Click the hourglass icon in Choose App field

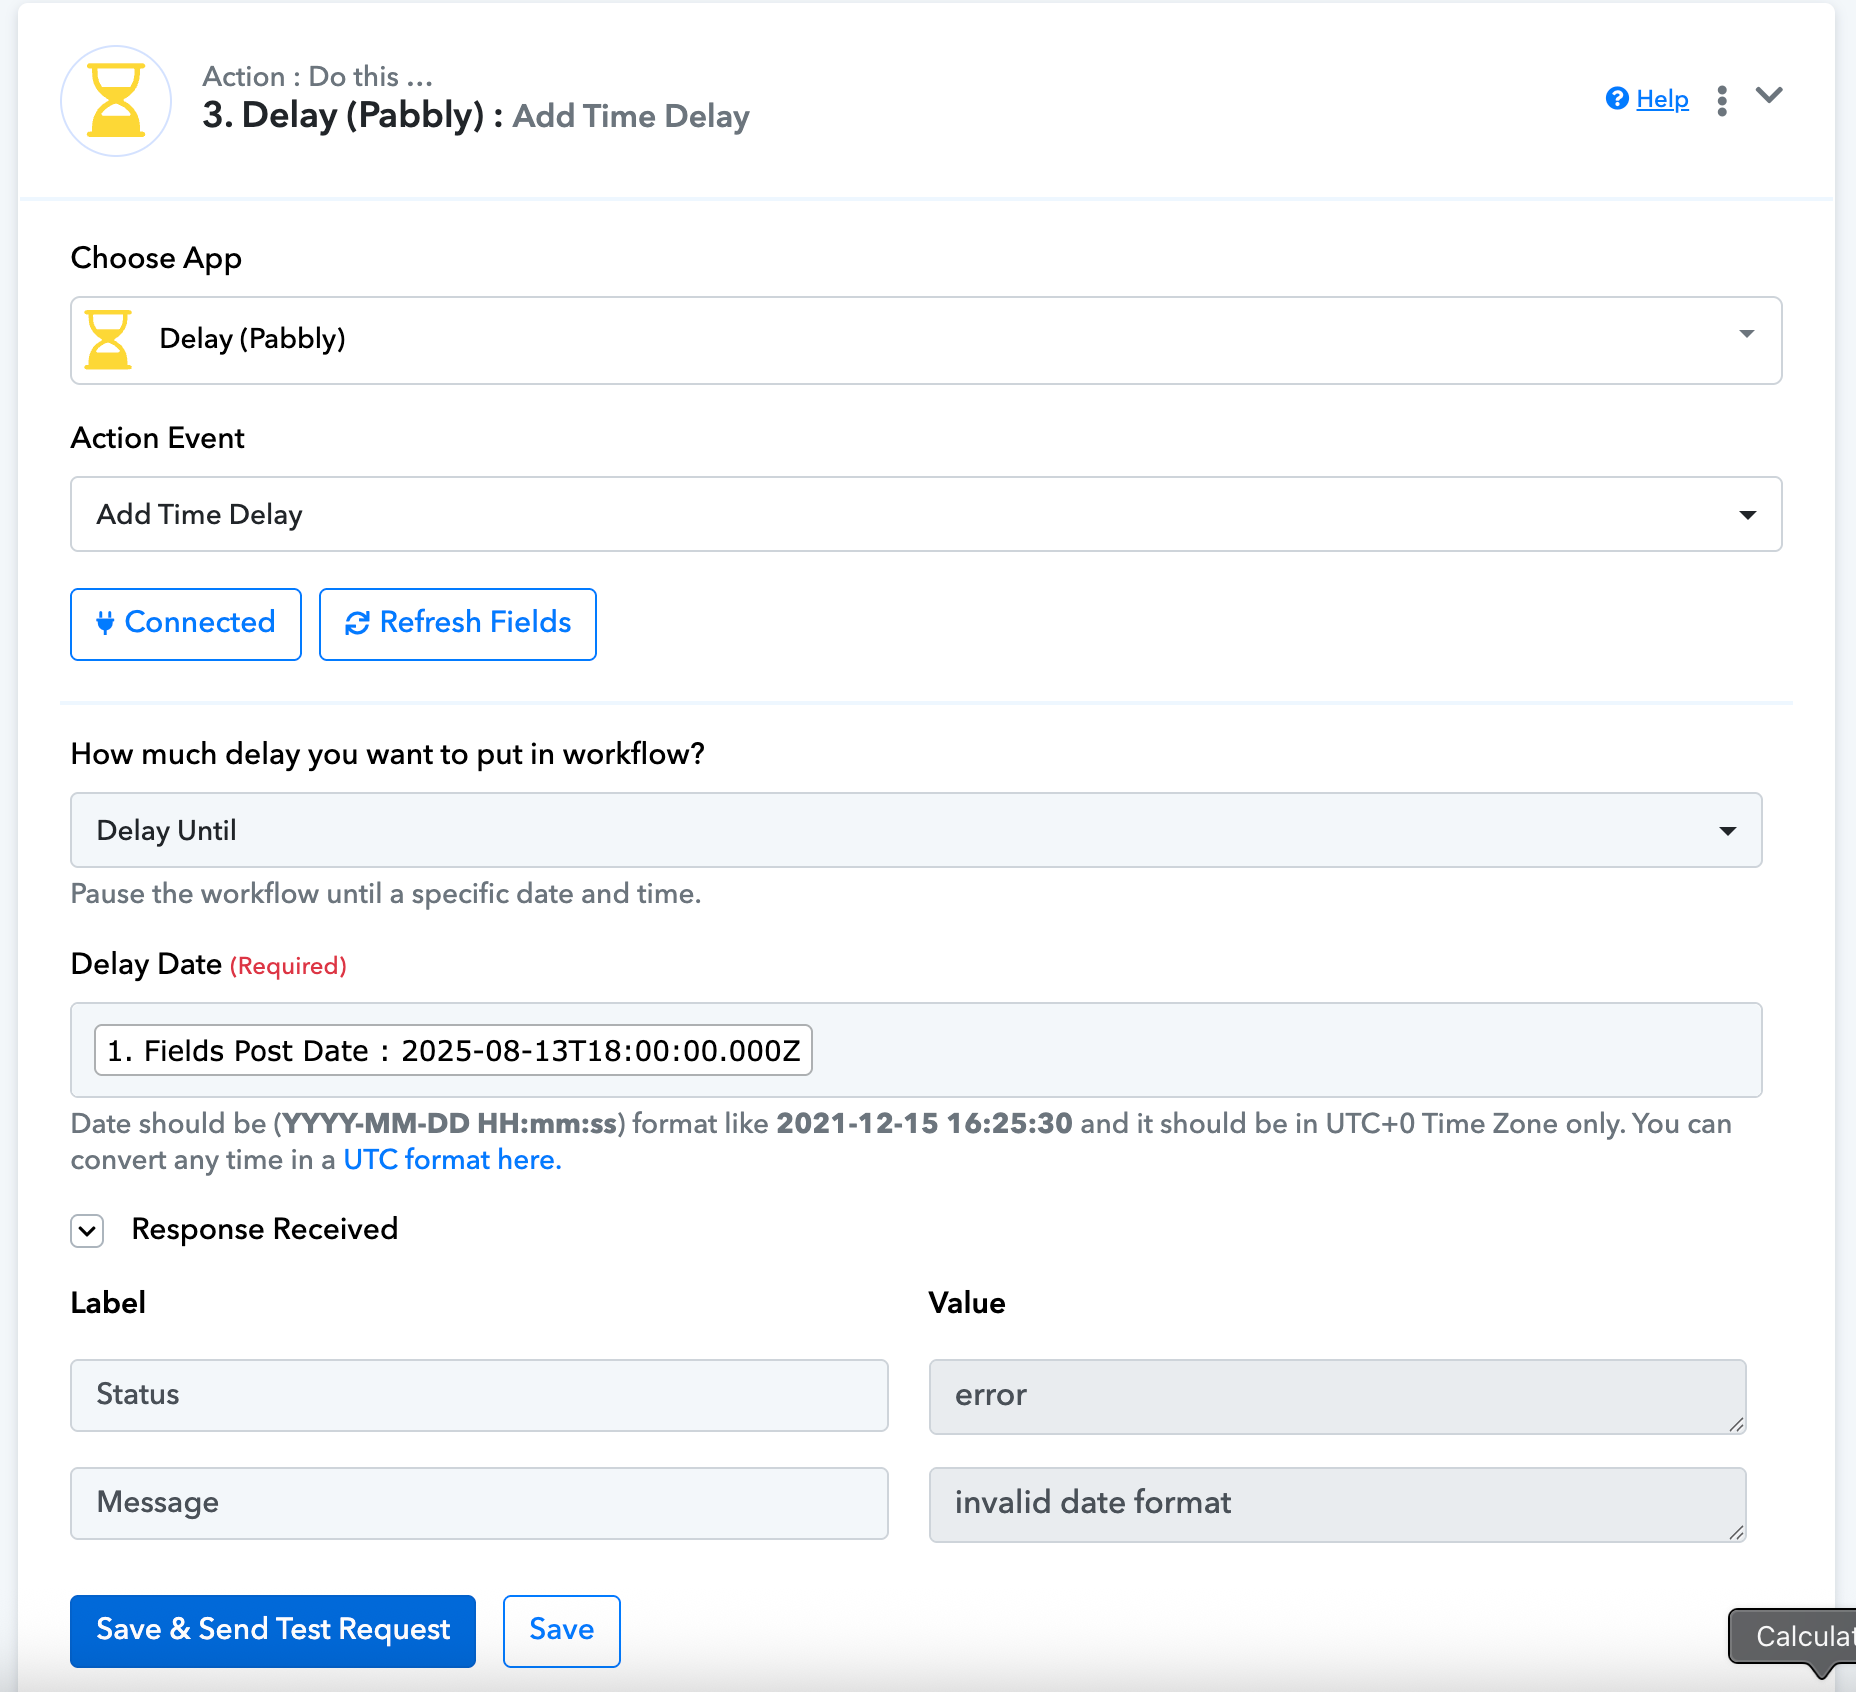point(108,340)
